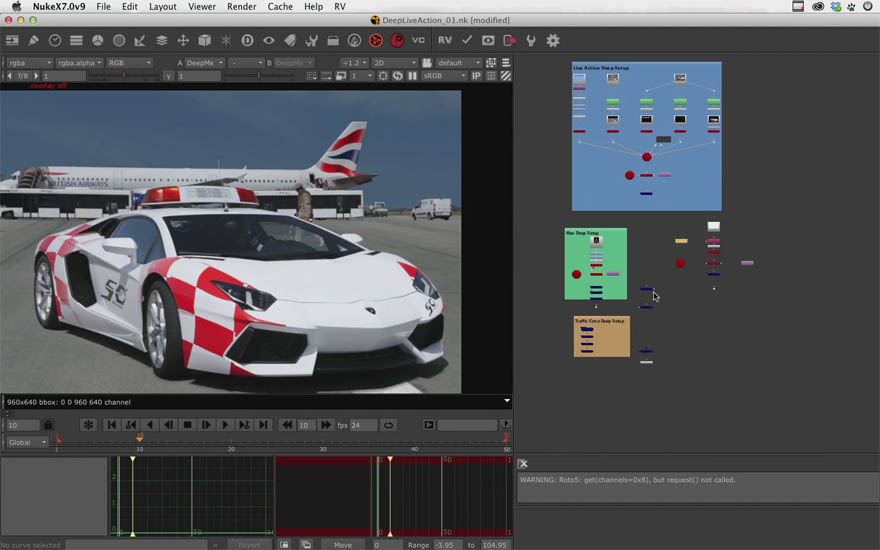Open the Edit menu

130,7
